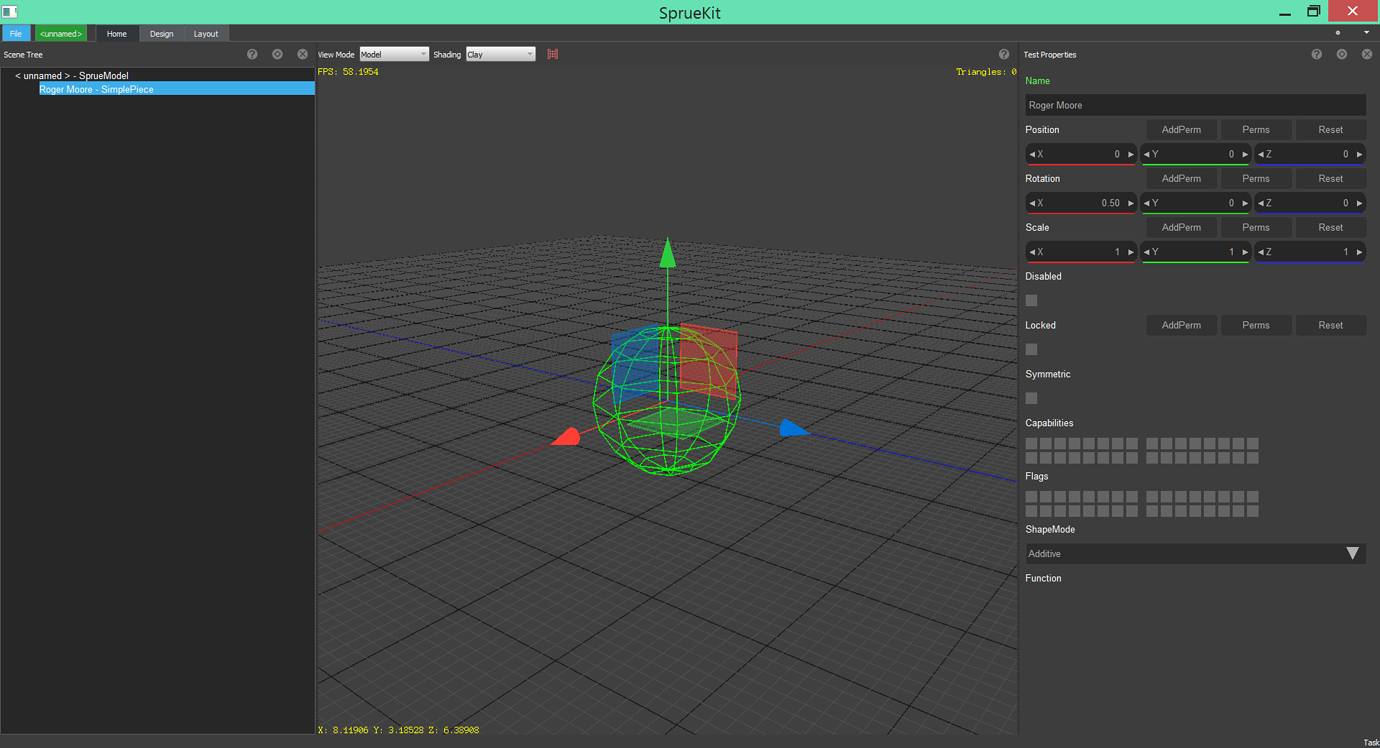Reset the Scale values
The width and height of the screenshot is (1380, 748).
click(x=1330, y=228)
